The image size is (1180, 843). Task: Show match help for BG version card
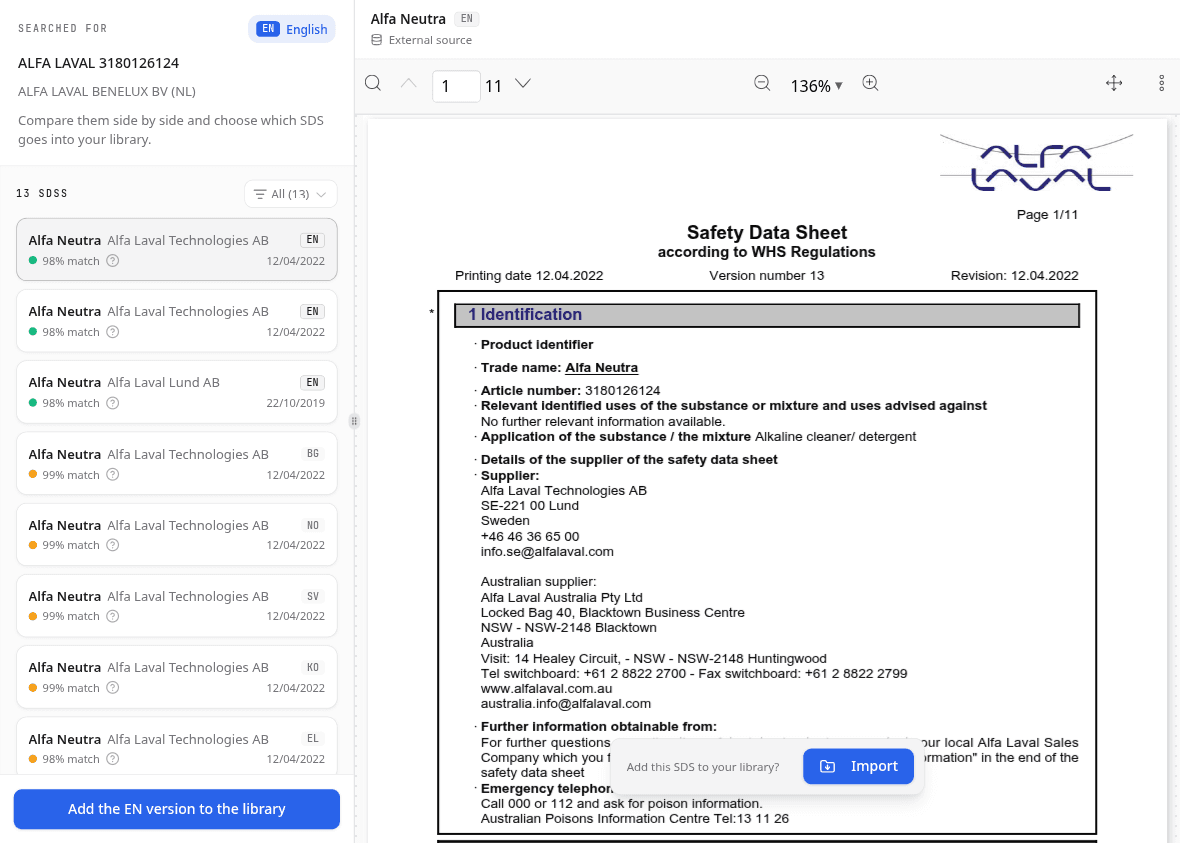click(x=113, y=475)
